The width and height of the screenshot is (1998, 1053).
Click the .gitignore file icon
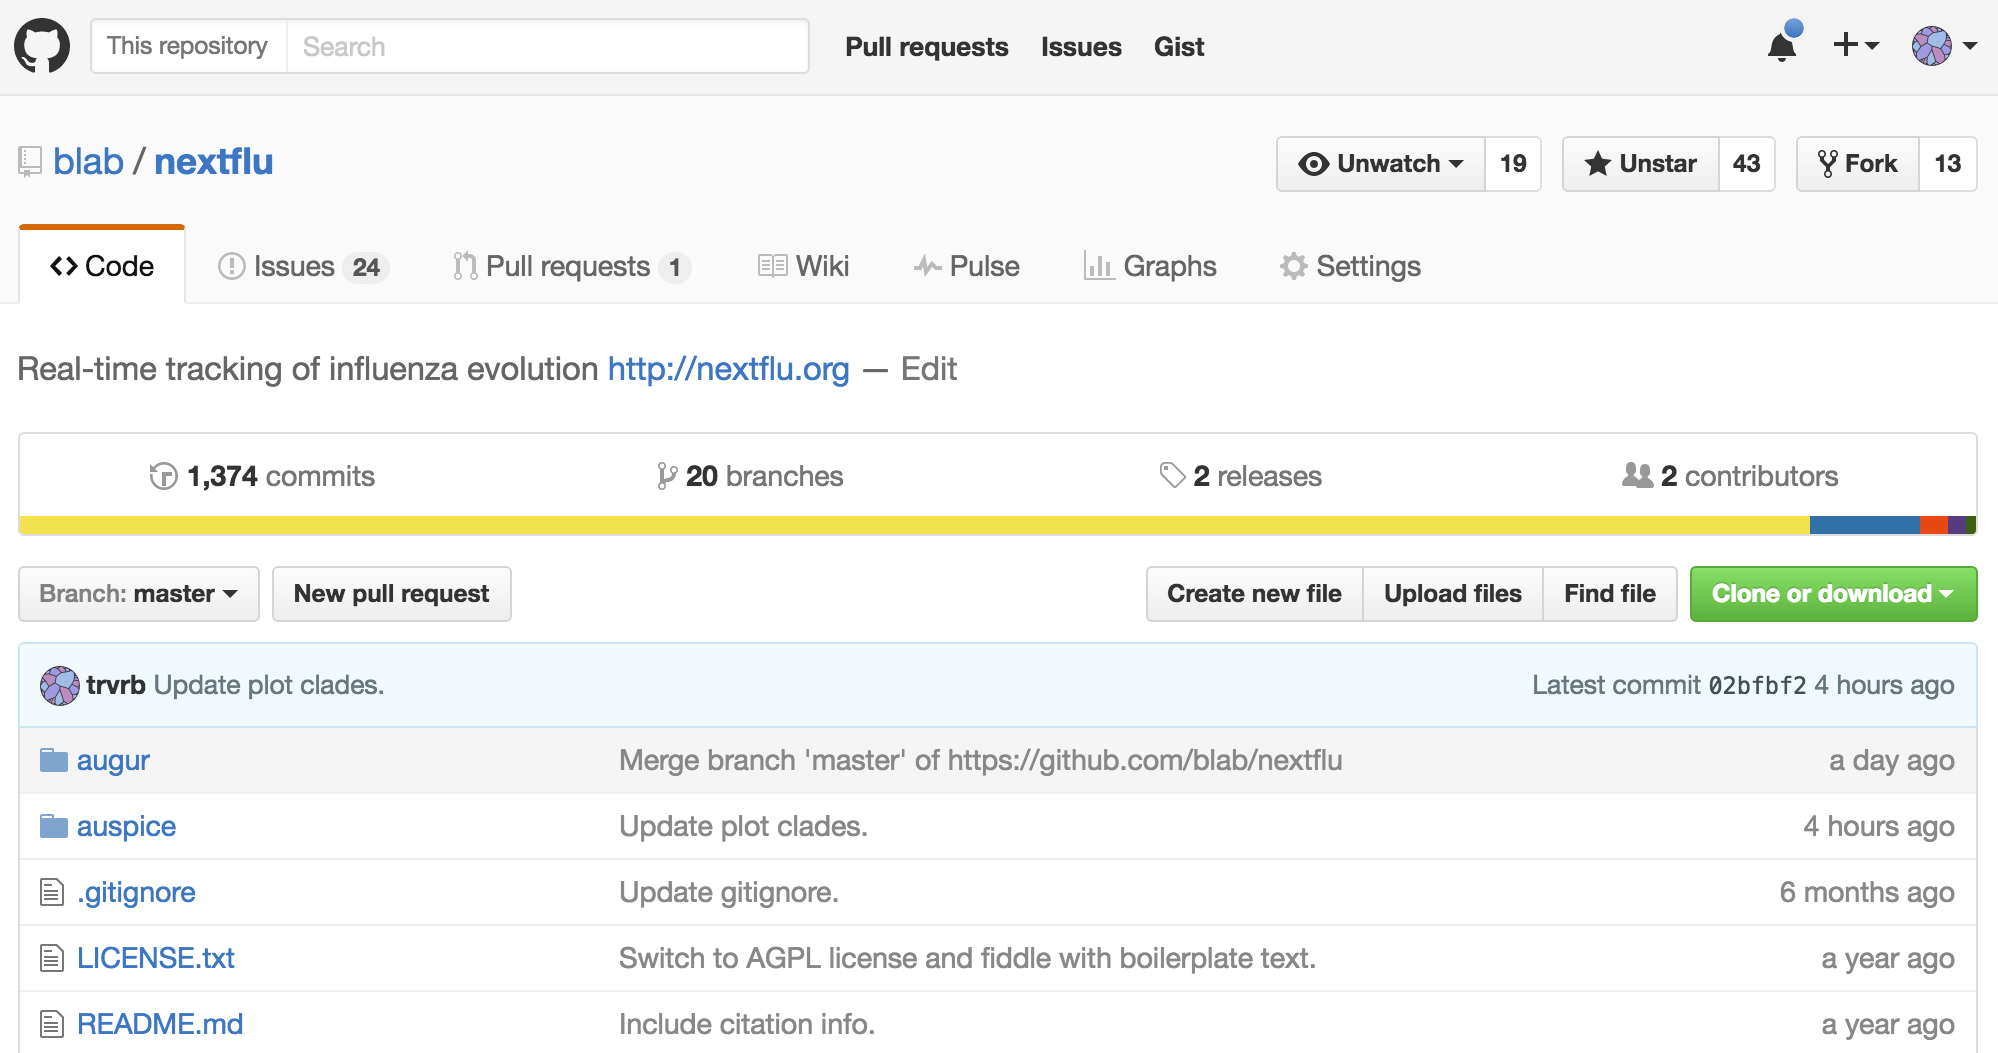click(x=52, y=892)
